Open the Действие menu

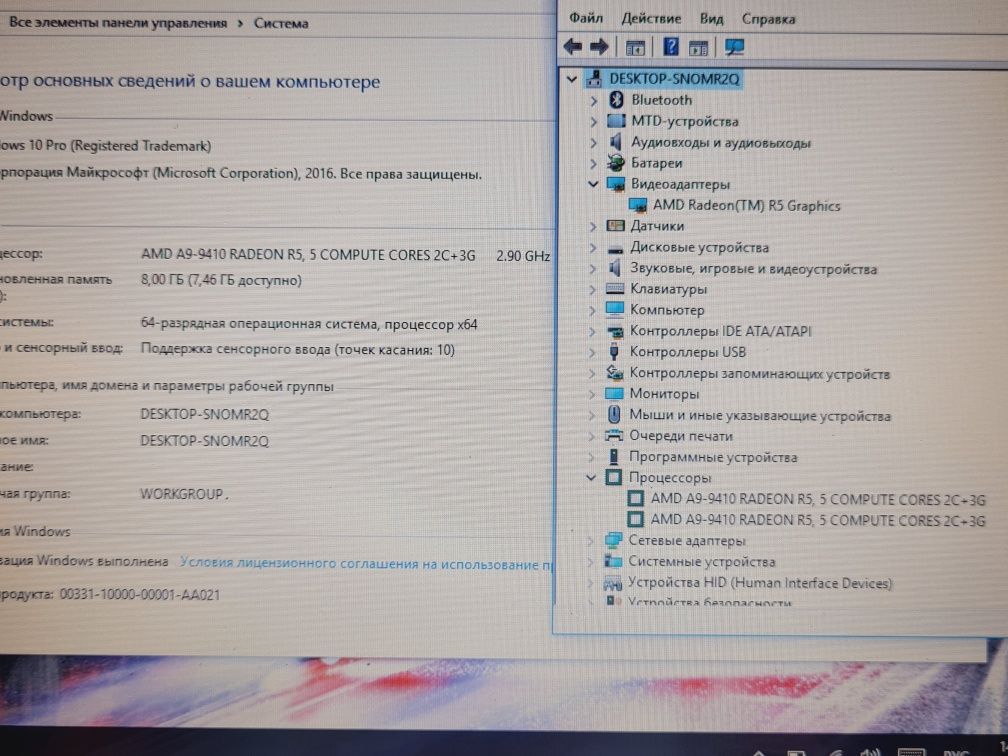click(x=651, y=19)
